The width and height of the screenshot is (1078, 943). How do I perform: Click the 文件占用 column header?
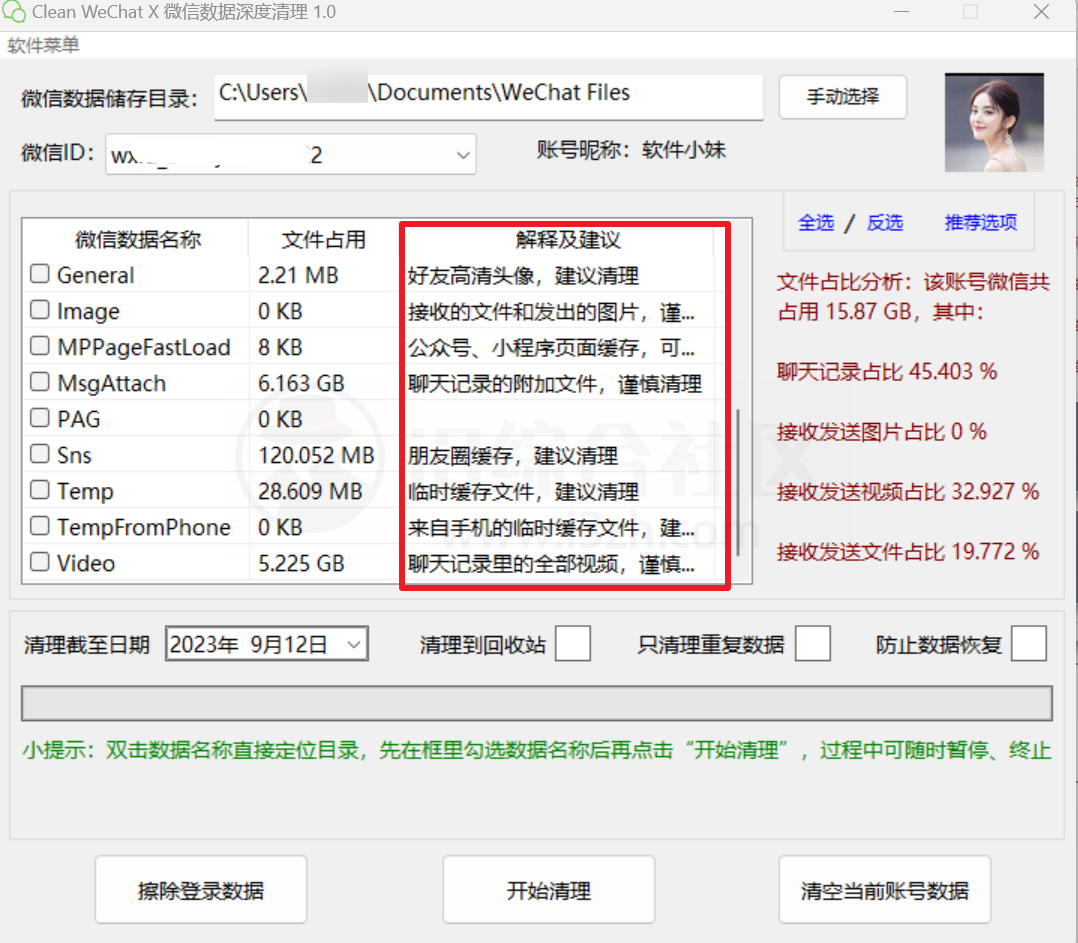point(323,239)
